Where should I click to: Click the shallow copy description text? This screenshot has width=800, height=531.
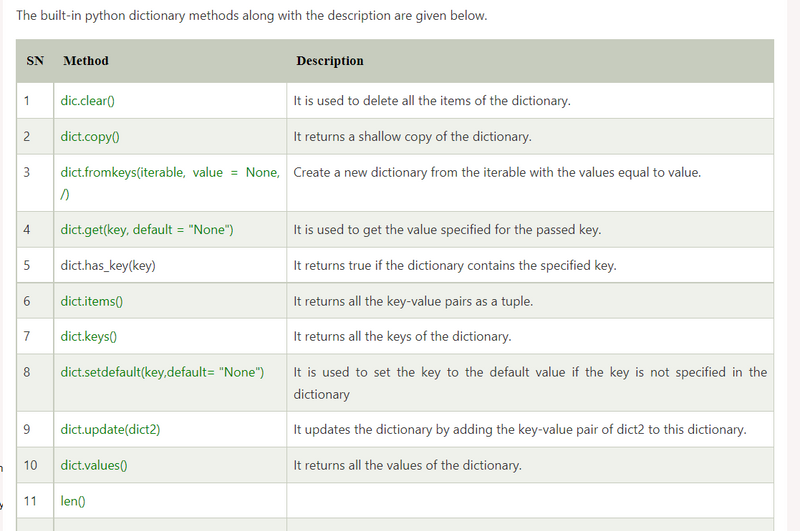412,136
